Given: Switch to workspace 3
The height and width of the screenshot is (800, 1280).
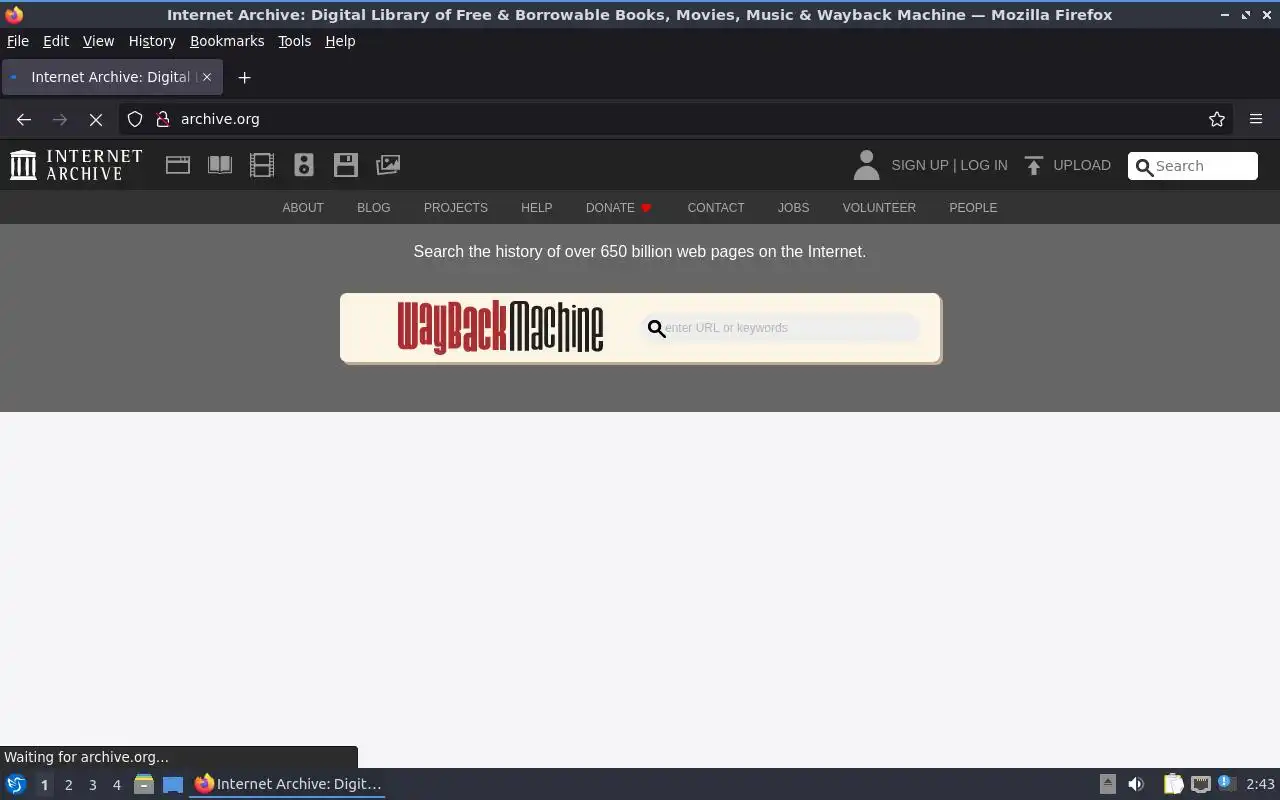Looking at the screenshot, I should click(92, 785).
